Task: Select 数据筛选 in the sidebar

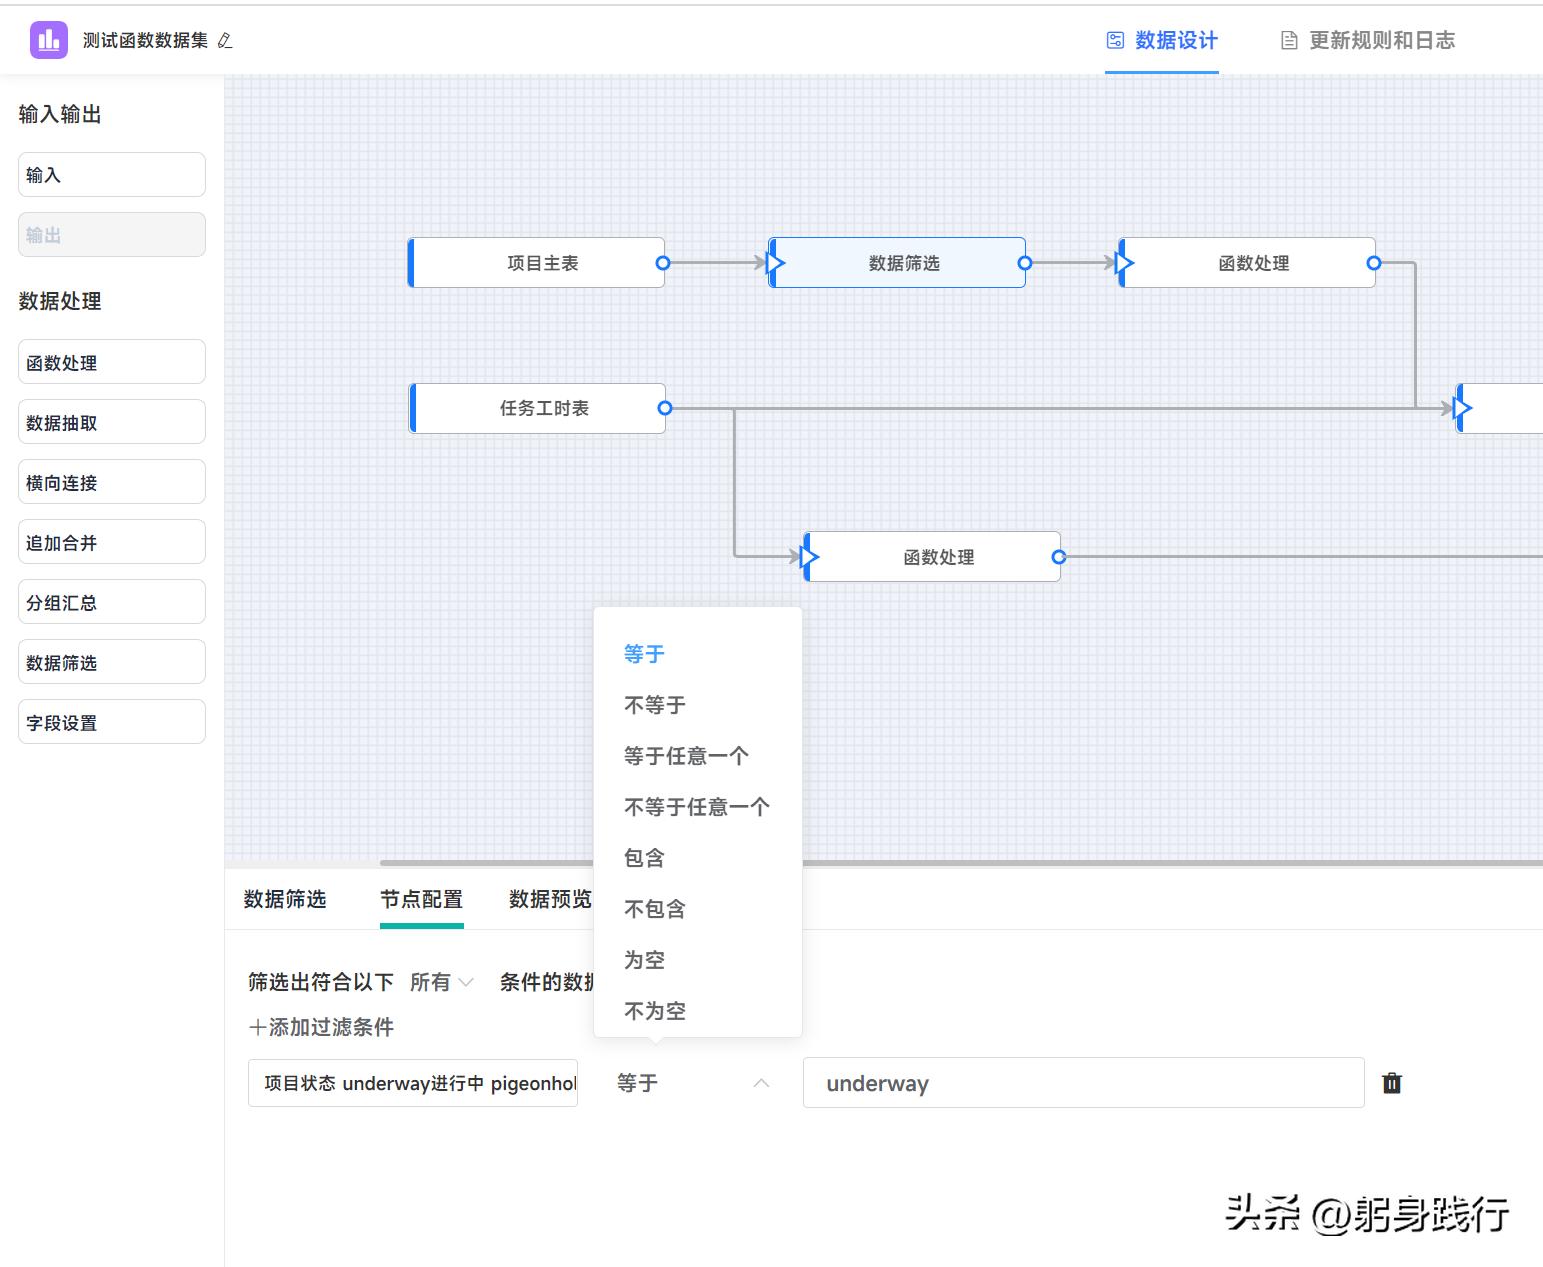Action: 112,662
